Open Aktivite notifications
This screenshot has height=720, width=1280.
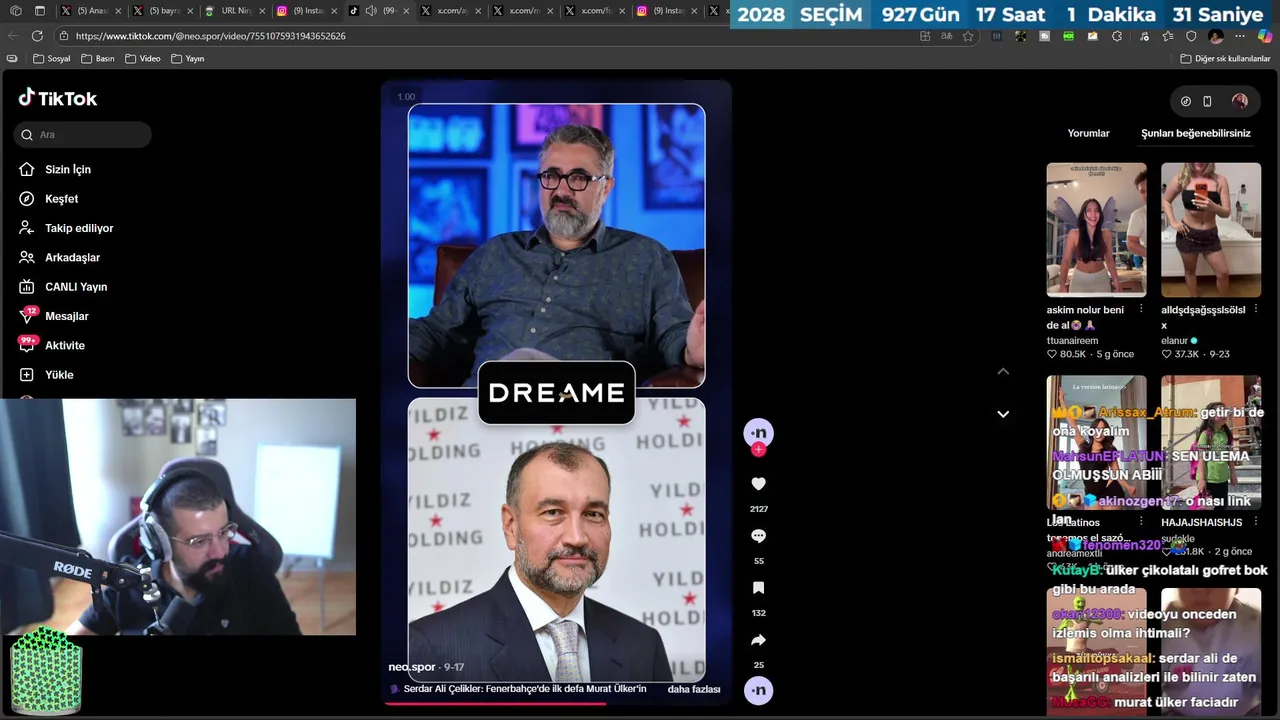(65, 345)
